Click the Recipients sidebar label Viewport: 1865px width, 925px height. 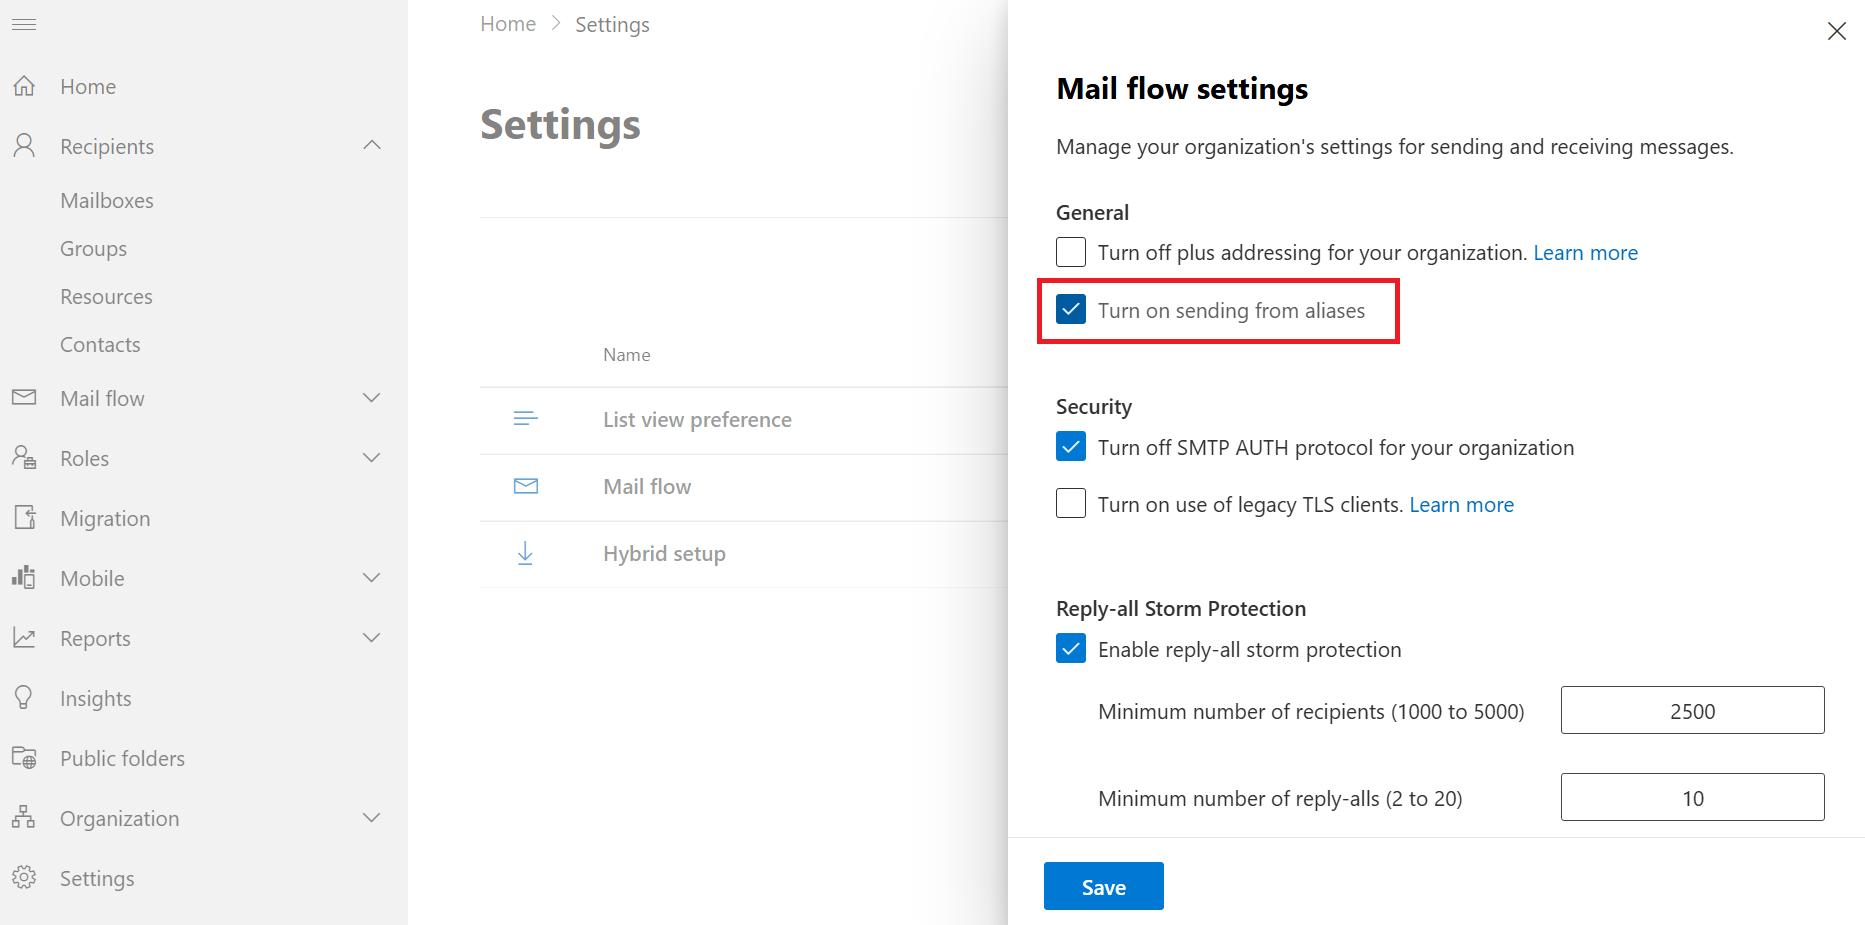pos(107,147)
